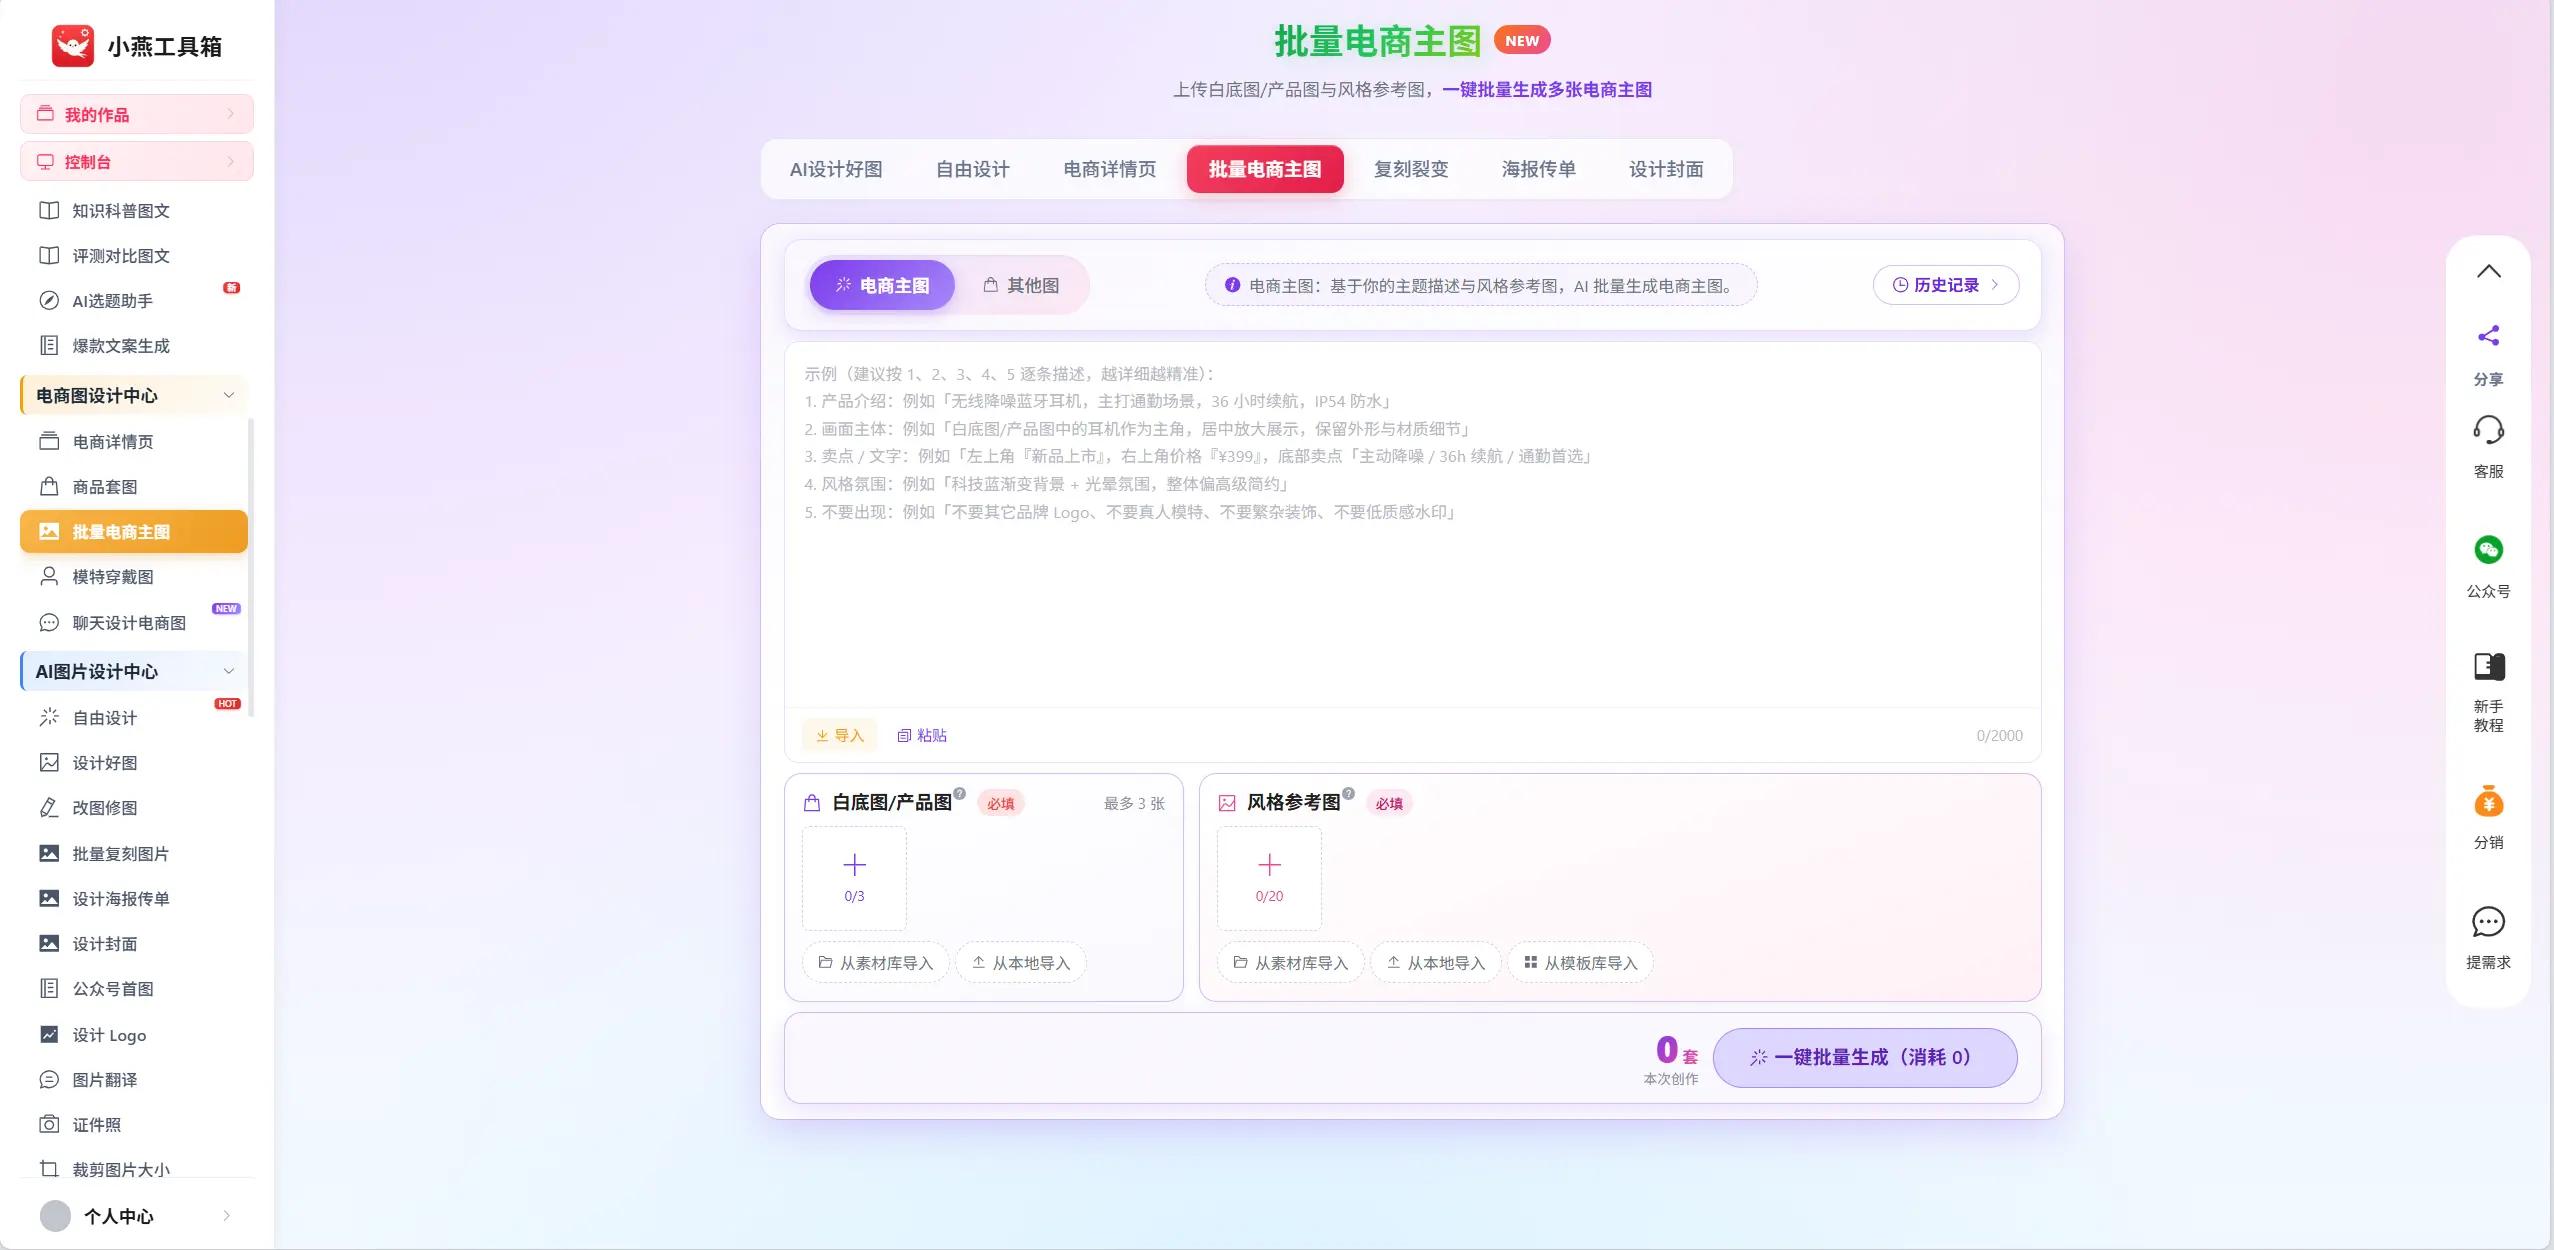Click 风格参考图 help question icon

point(1349,794)
